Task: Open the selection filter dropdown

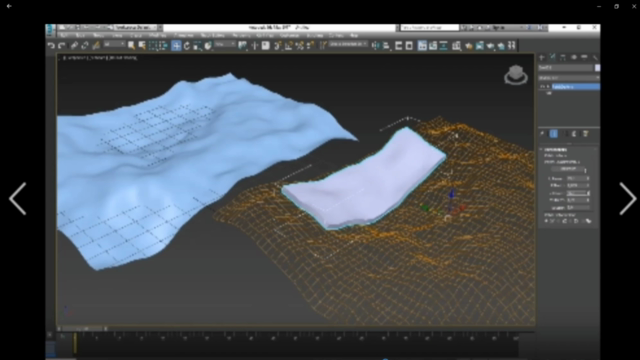Action: coord(115,44)
